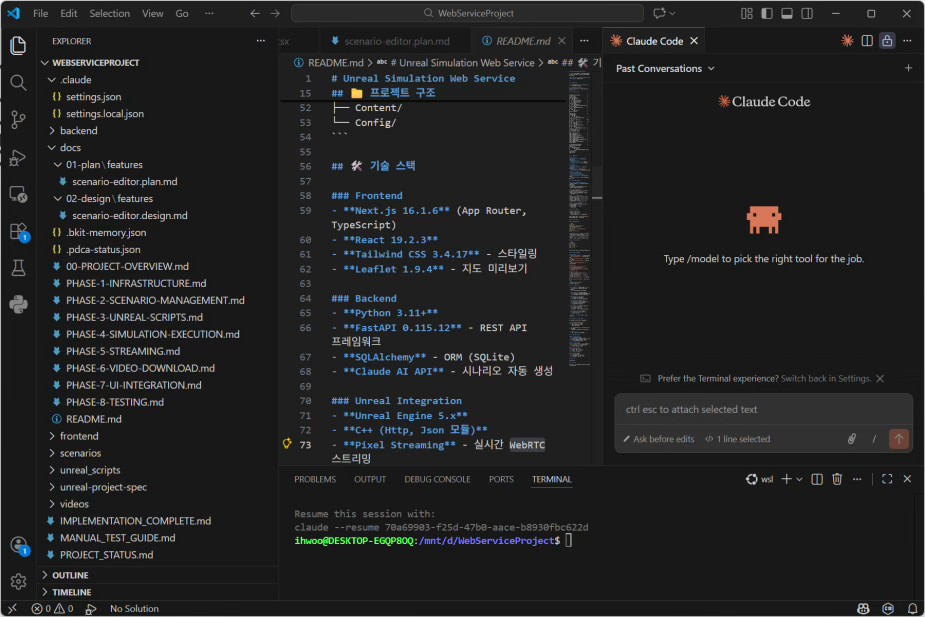Open Extensions view with update badge
The image size is (925, 617).
click(x=18, y=231)
